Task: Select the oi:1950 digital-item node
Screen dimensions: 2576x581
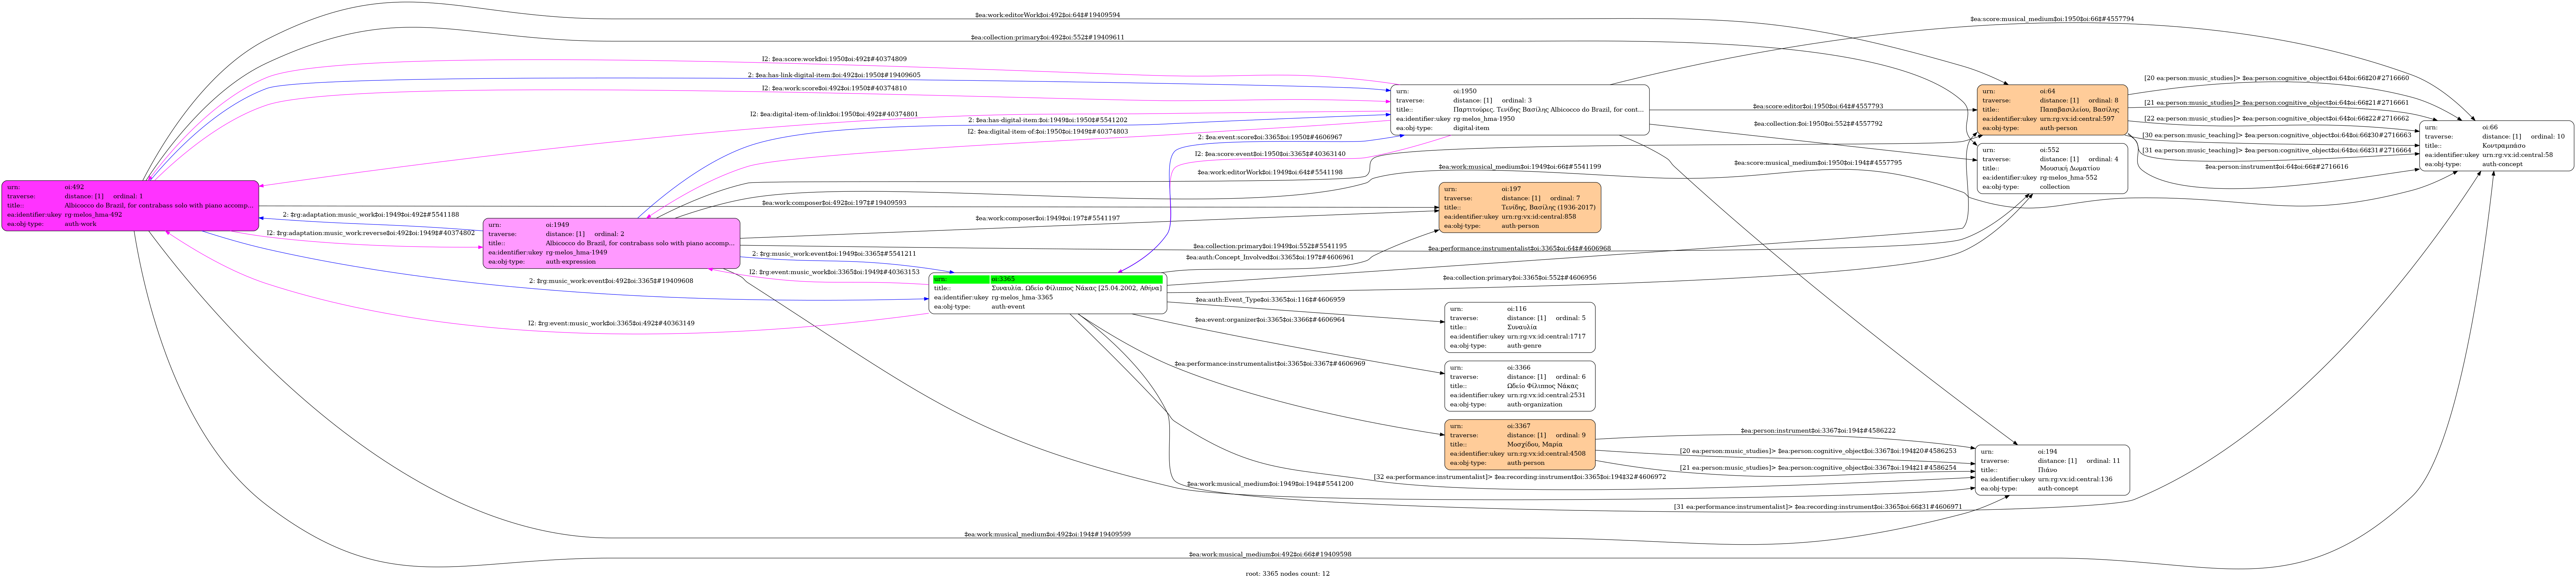Action: [1520, 110]
